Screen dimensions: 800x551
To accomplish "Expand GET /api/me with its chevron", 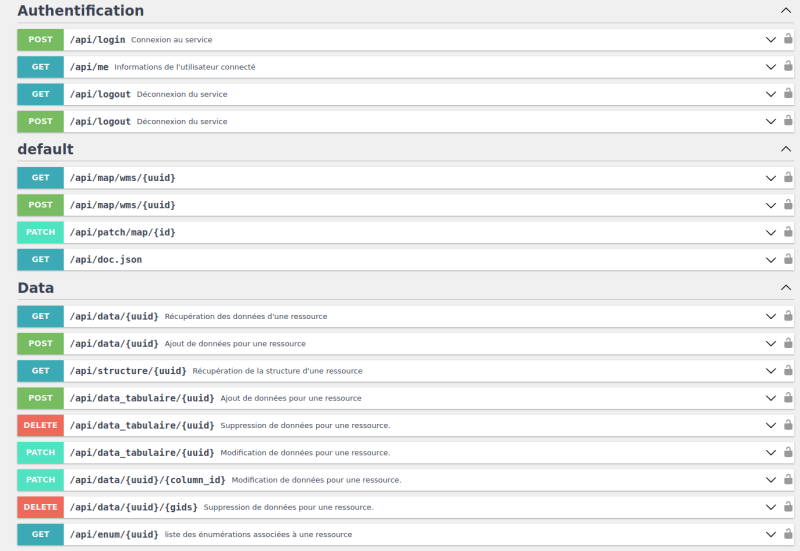I will (771, 67).
